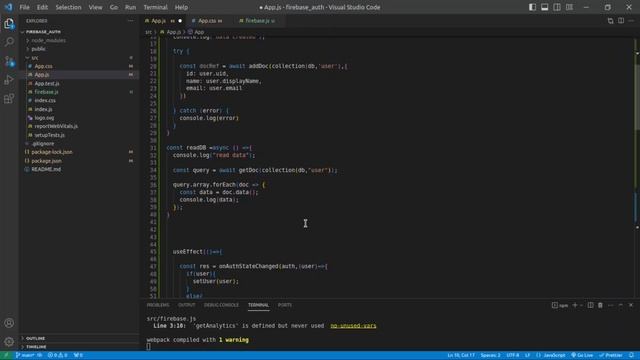This screenshot has height=360, width=640.
Task: Open errors and warnings count in status bar
Action: 58,356
